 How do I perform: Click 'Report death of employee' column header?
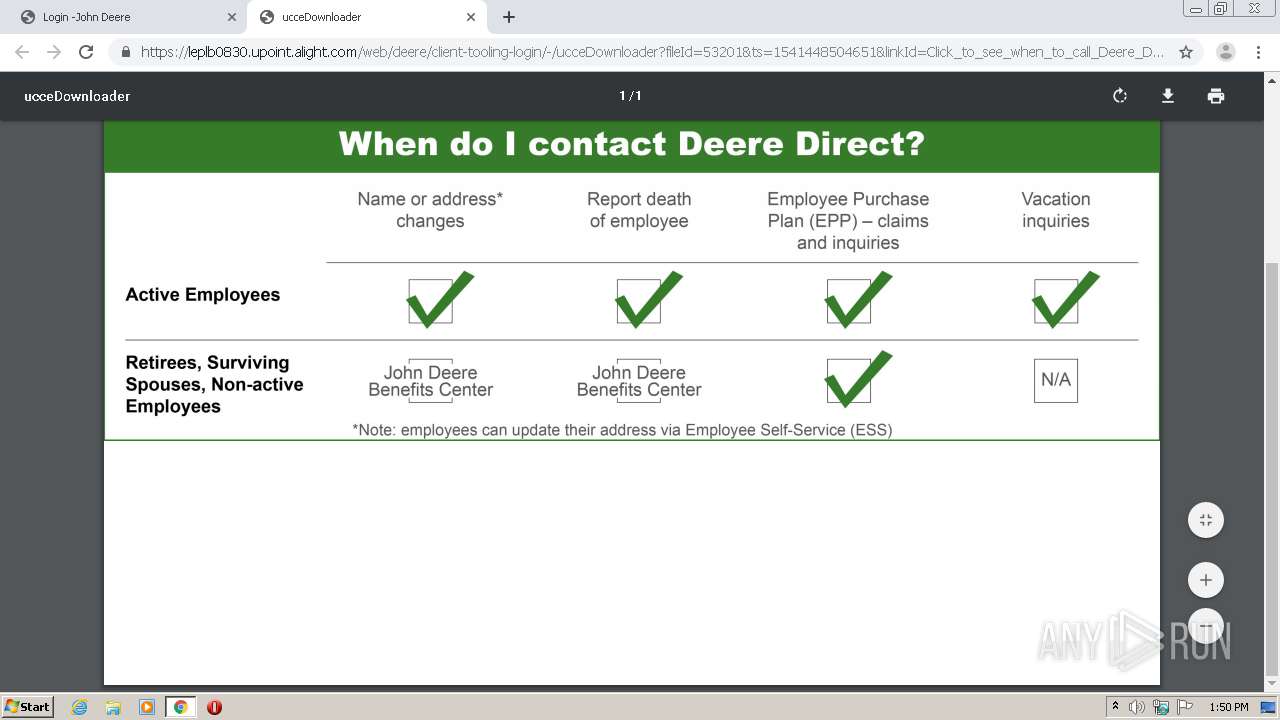[639, 210]
